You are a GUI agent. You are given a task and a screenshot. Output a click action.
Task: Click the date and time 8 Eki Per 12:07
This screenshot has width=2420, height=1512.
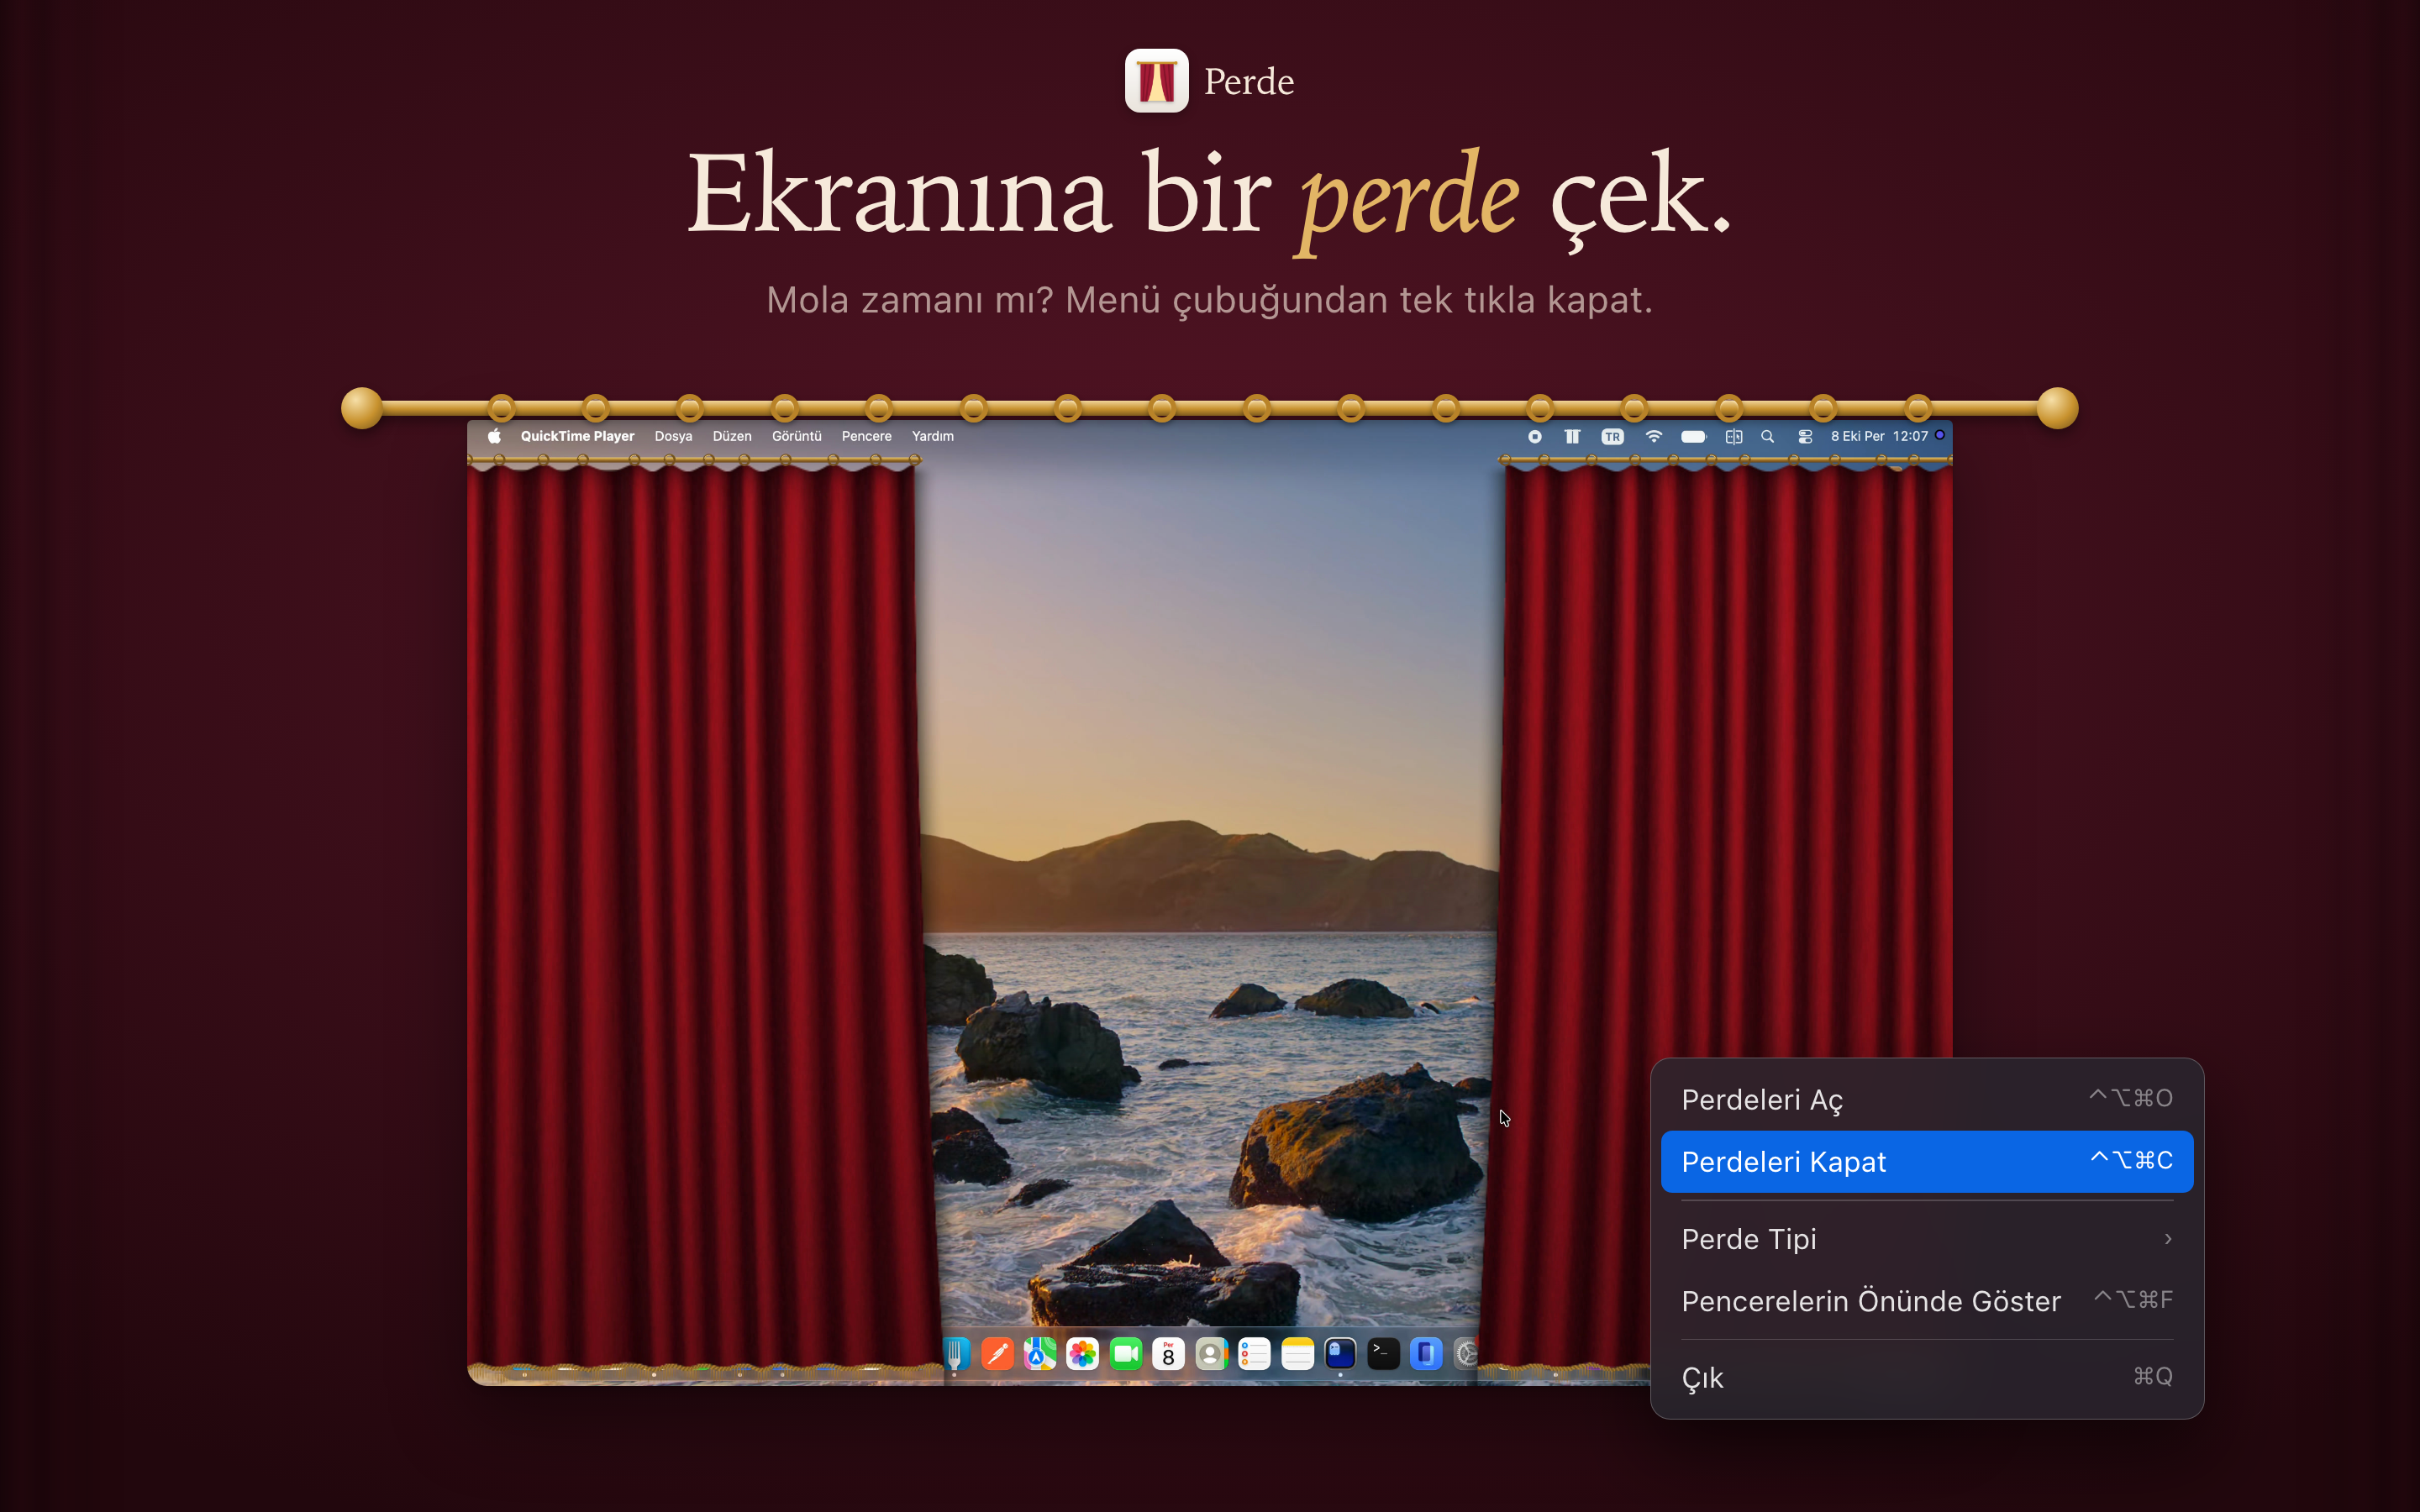[x=1879, y=436]
